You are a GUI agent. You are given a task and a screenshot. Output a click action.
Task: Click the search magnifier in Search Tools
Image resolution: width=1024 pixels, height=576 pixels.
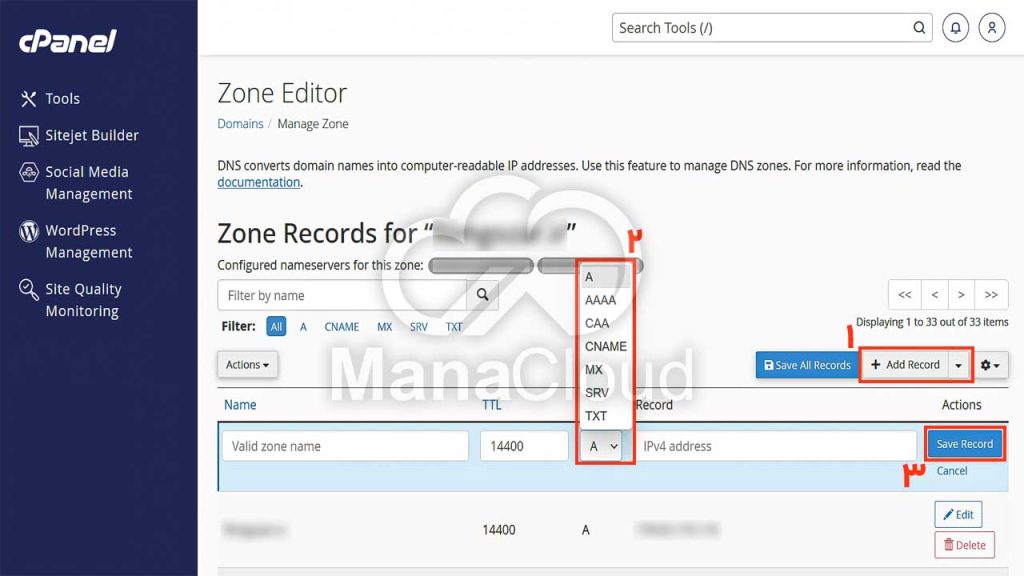coord(919,28)
